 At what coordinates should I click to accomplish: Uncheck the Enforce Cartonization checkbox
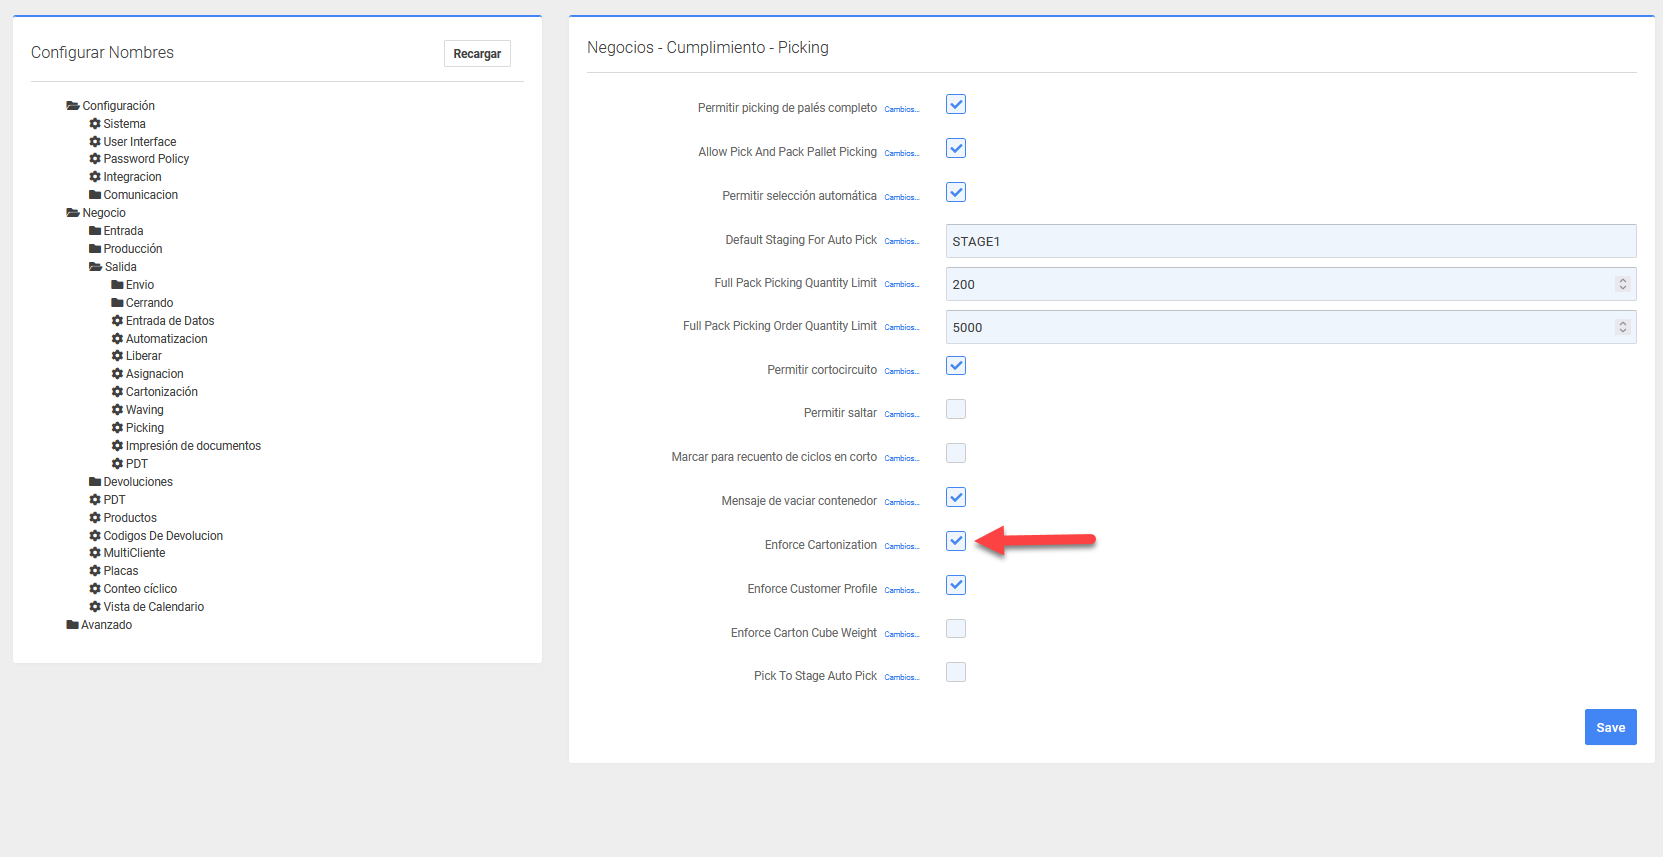[956, 541]
